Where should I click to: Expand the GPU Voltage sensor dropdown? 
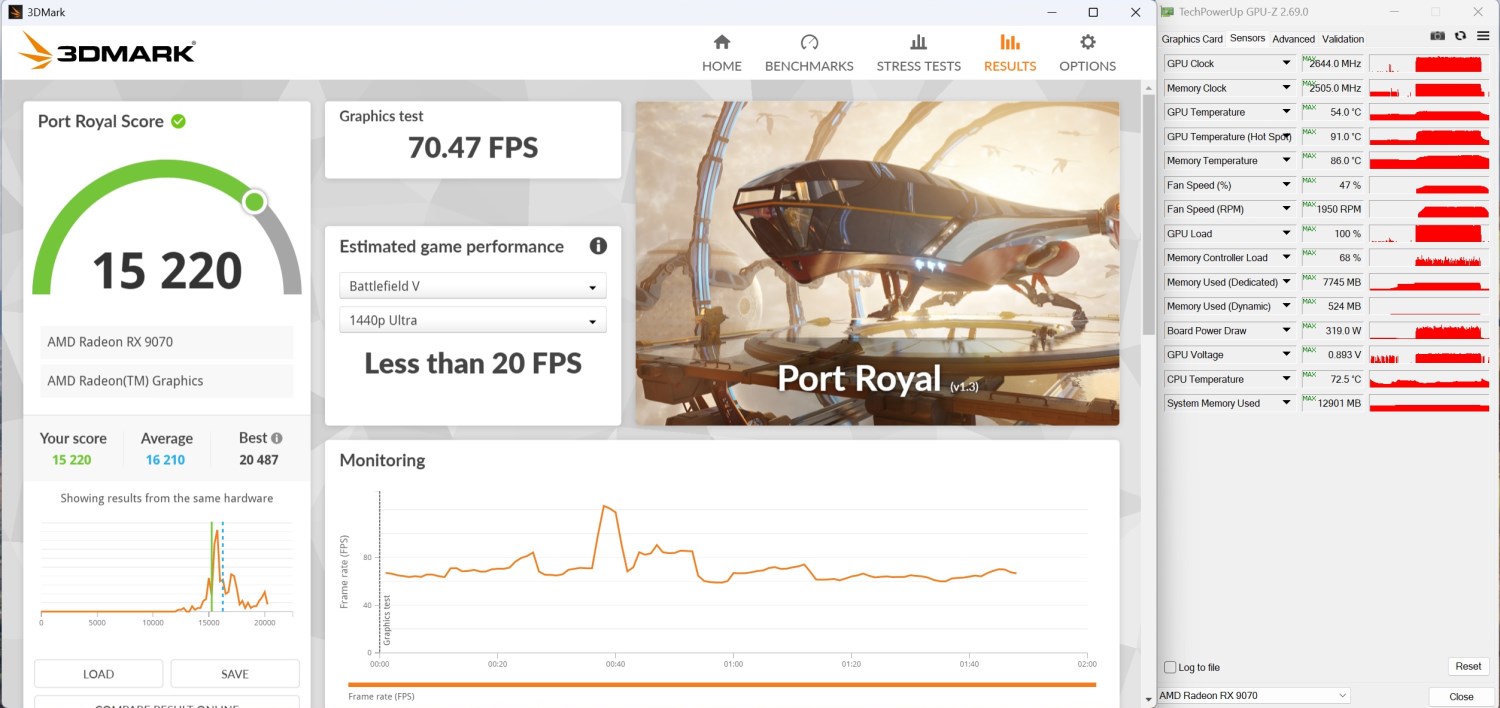1287,355
